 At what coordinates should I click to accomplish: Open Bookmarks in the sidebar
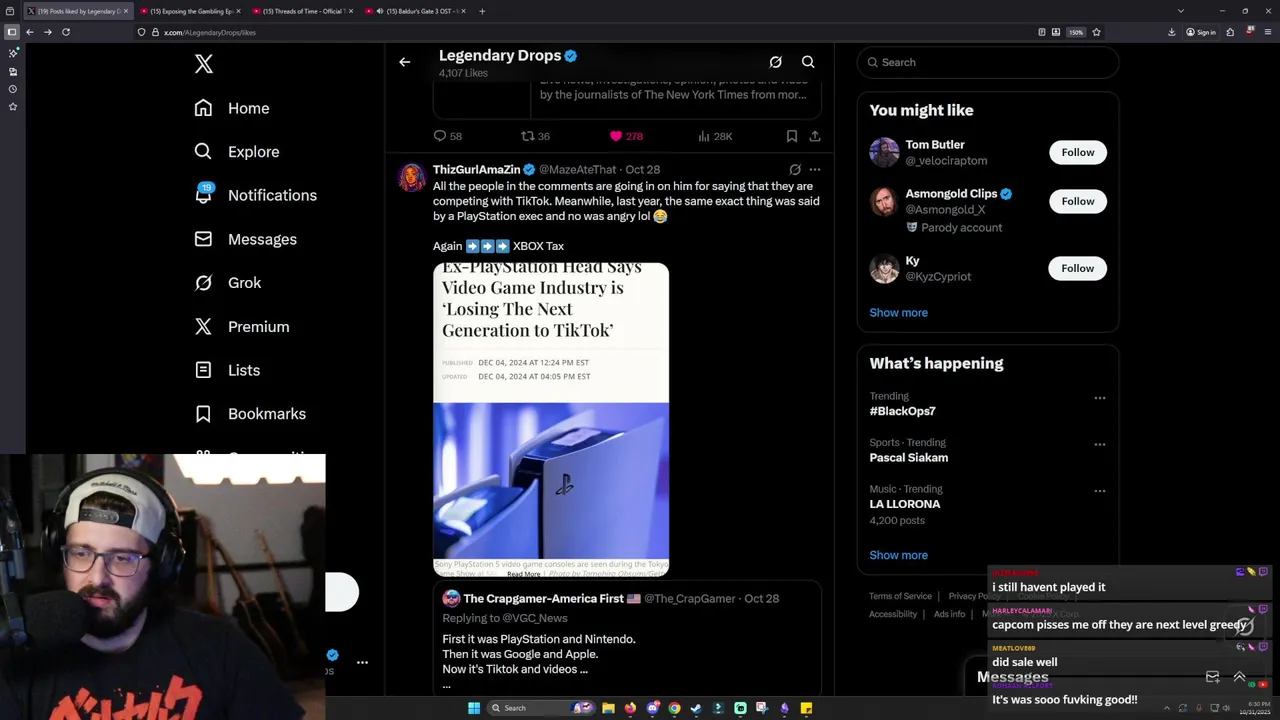coord(251,414)
